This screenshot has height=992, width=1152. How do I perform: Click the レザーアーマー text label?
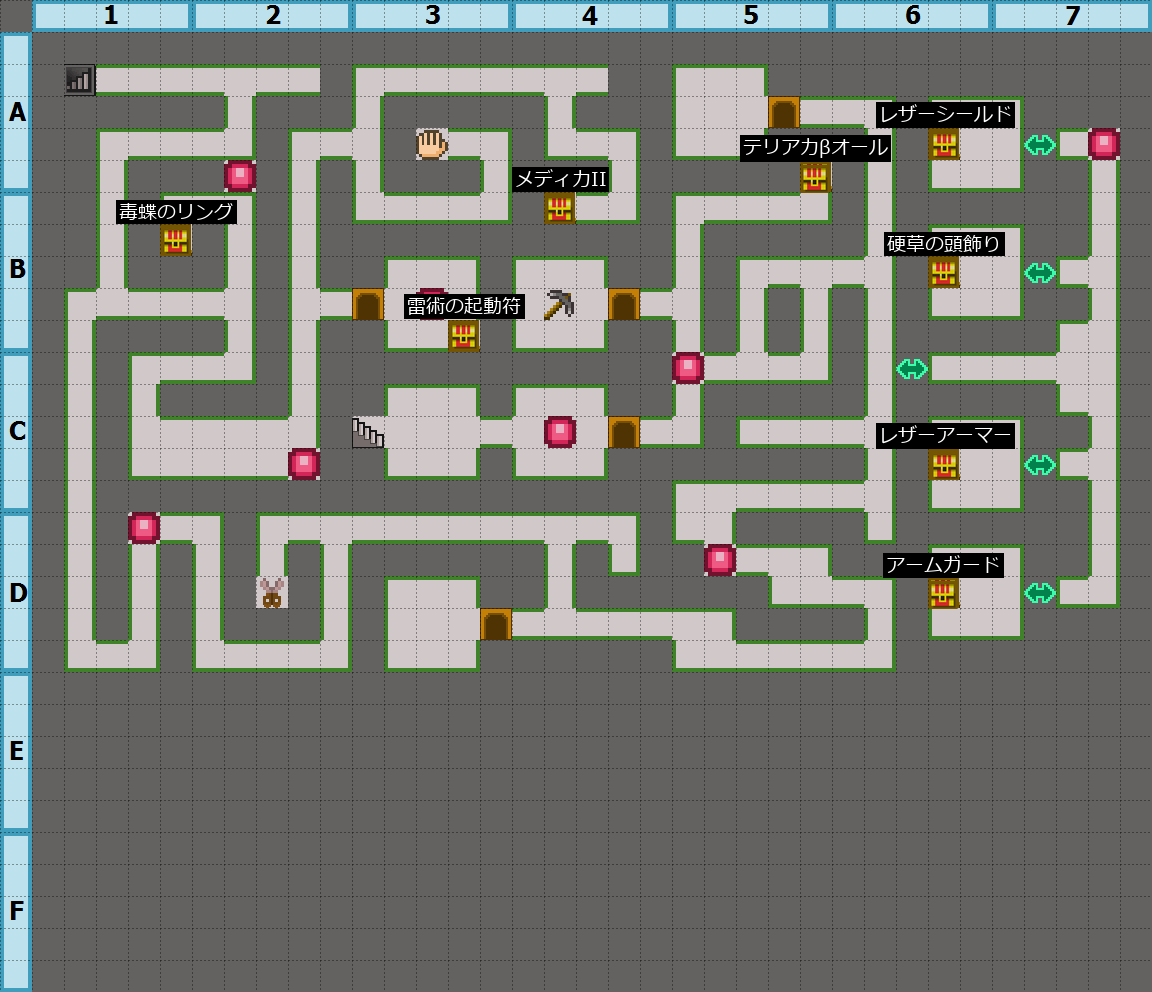[x=945, y=436]
